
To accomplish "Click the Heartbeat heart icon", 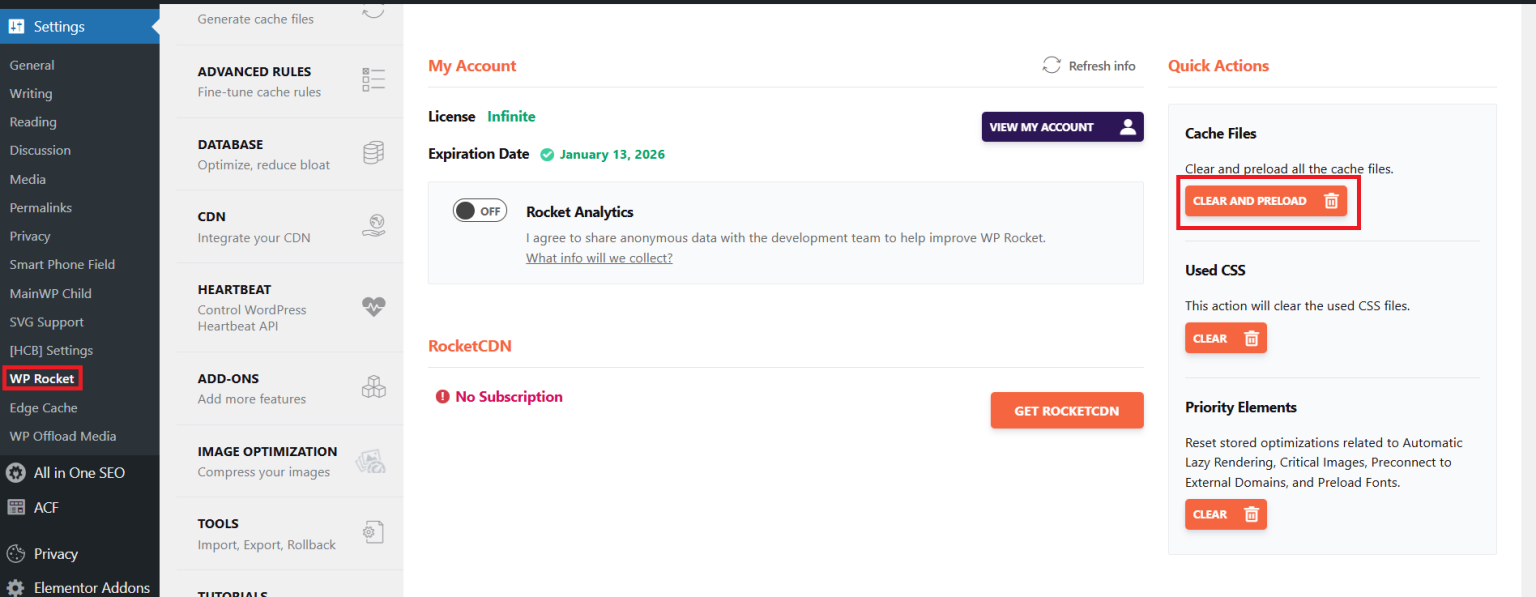I will coord(373,307).
